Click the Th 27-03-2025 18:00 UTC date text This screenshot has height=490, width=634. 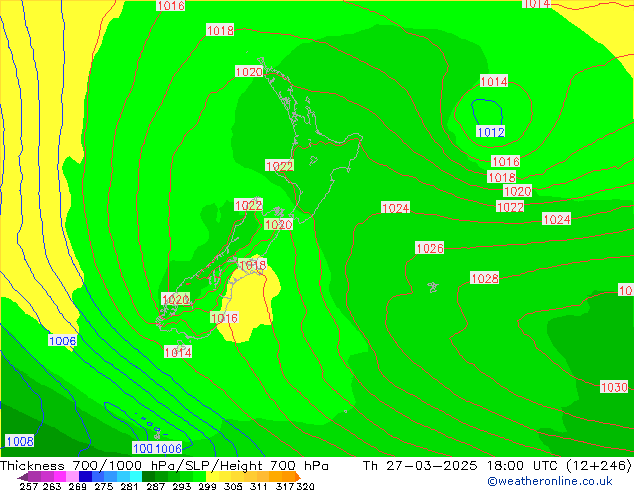coord(460,465)
